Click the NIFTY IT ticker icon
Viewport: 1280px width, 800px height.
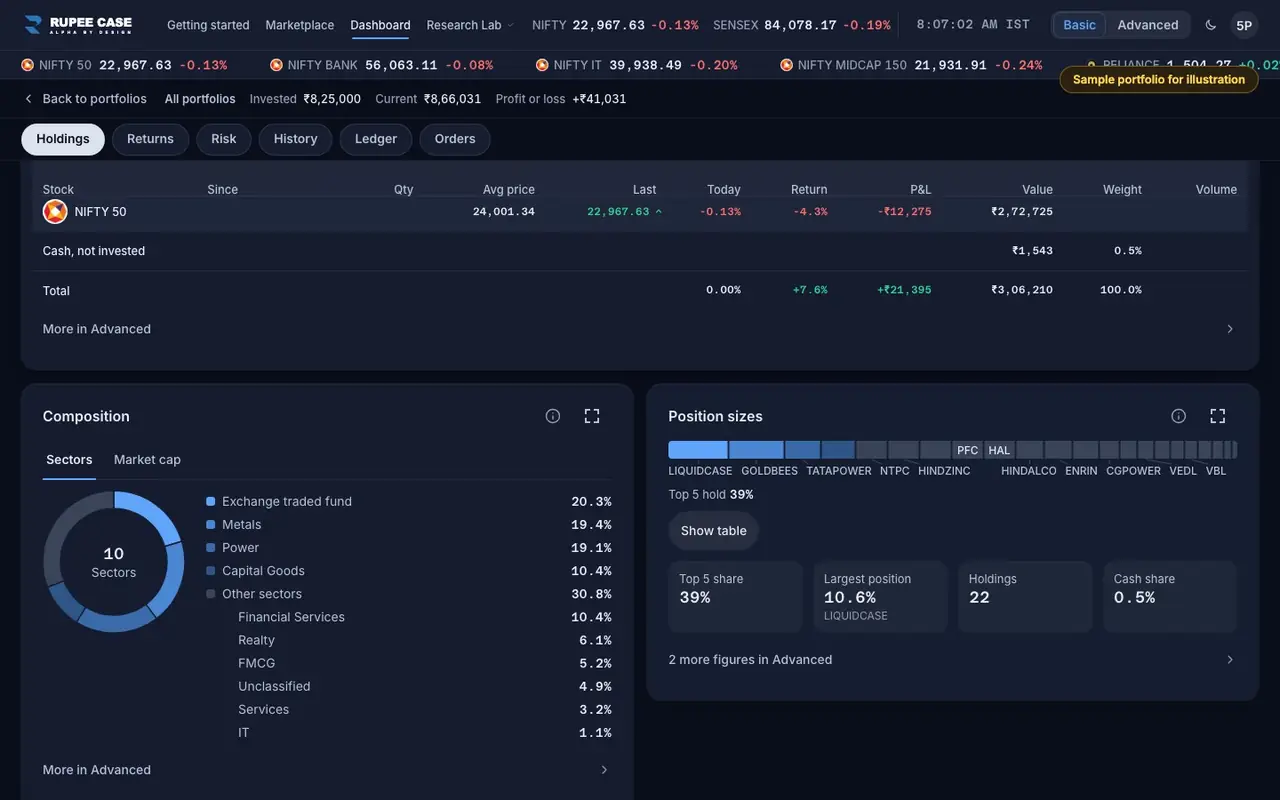coord(542,65)
